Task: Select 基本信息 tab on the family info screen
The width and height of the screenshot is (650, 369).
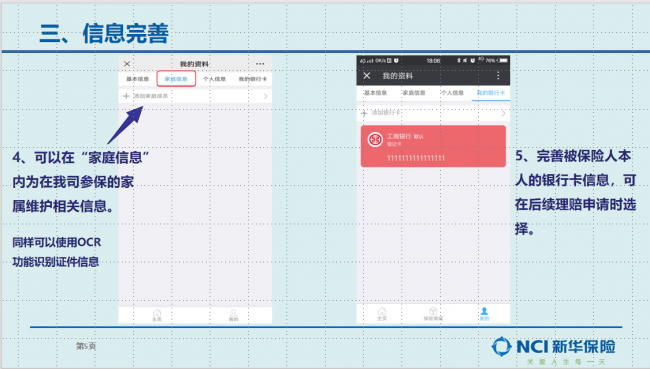Action: (x=138, y=79)
